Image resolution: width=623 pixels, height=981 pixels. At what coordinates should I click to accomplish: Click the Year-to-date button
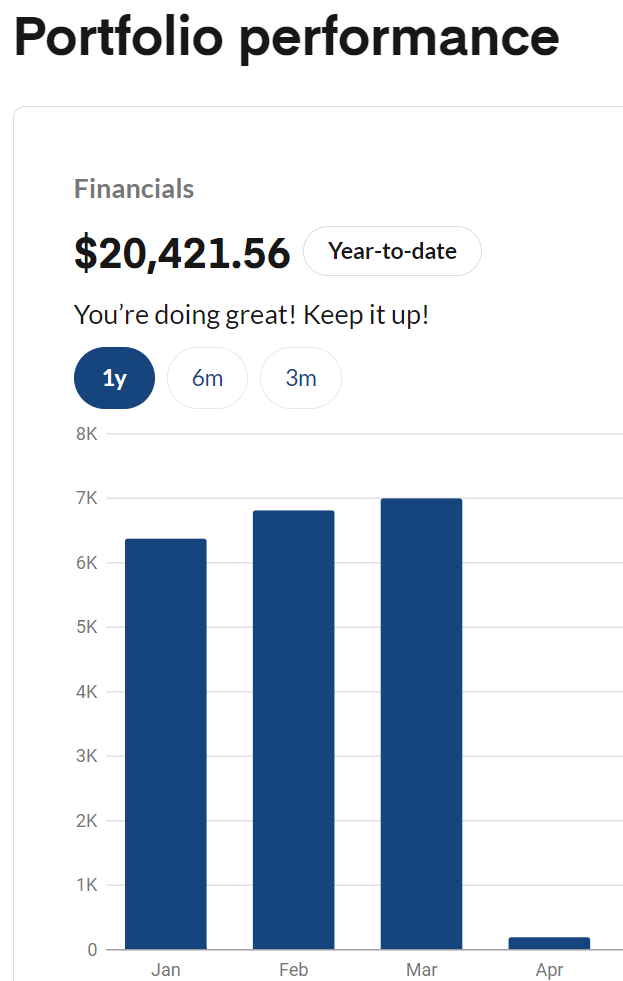(x=392, y=251)
